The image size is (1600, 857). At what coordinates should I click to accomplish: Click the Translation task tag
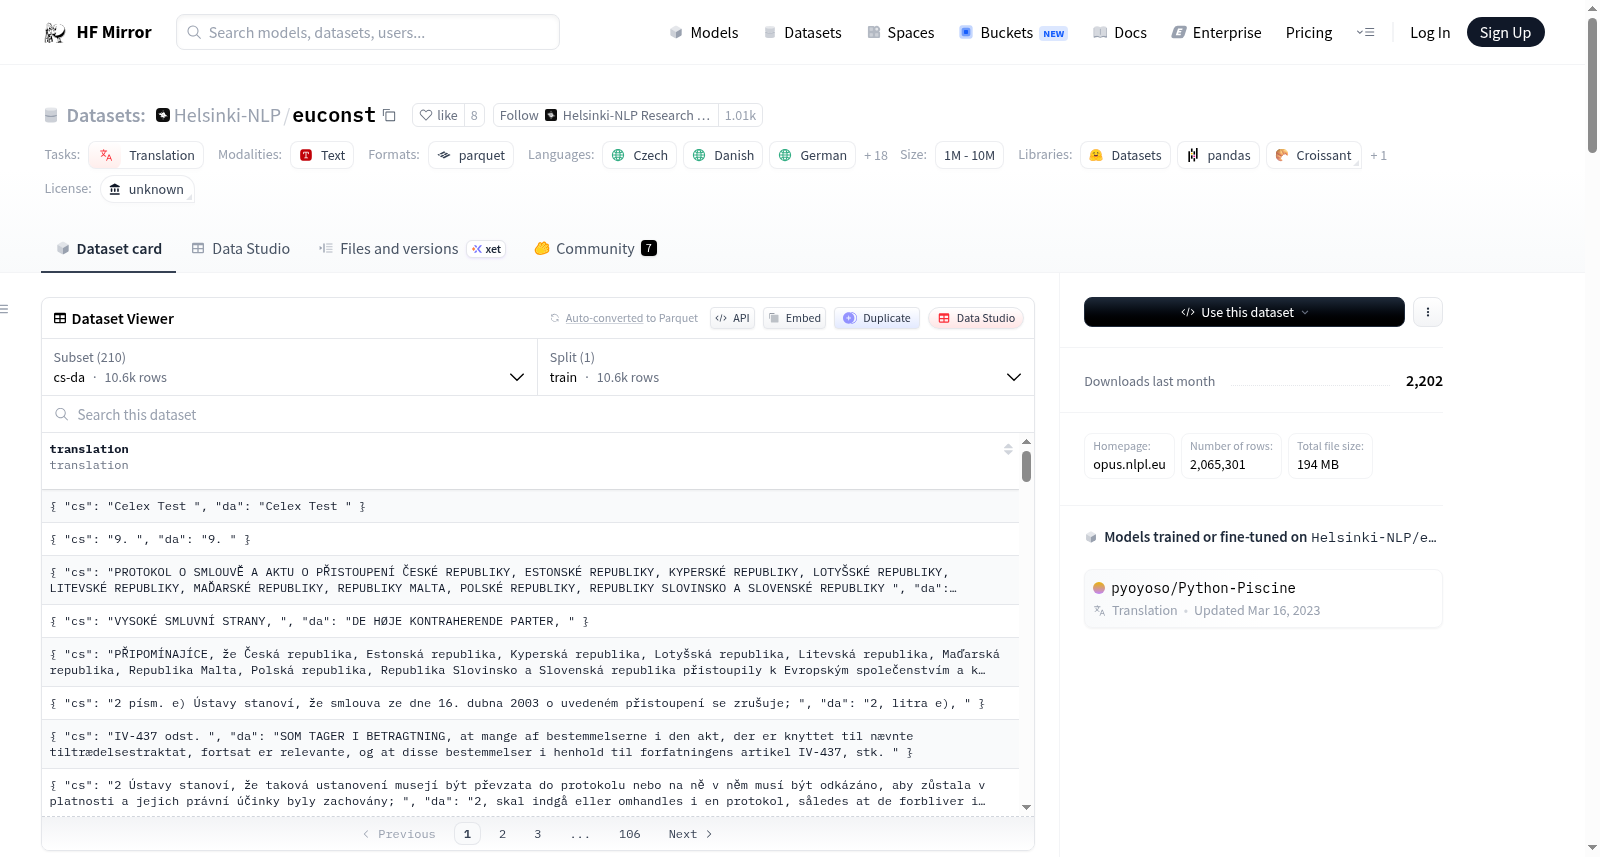[146, 155]
